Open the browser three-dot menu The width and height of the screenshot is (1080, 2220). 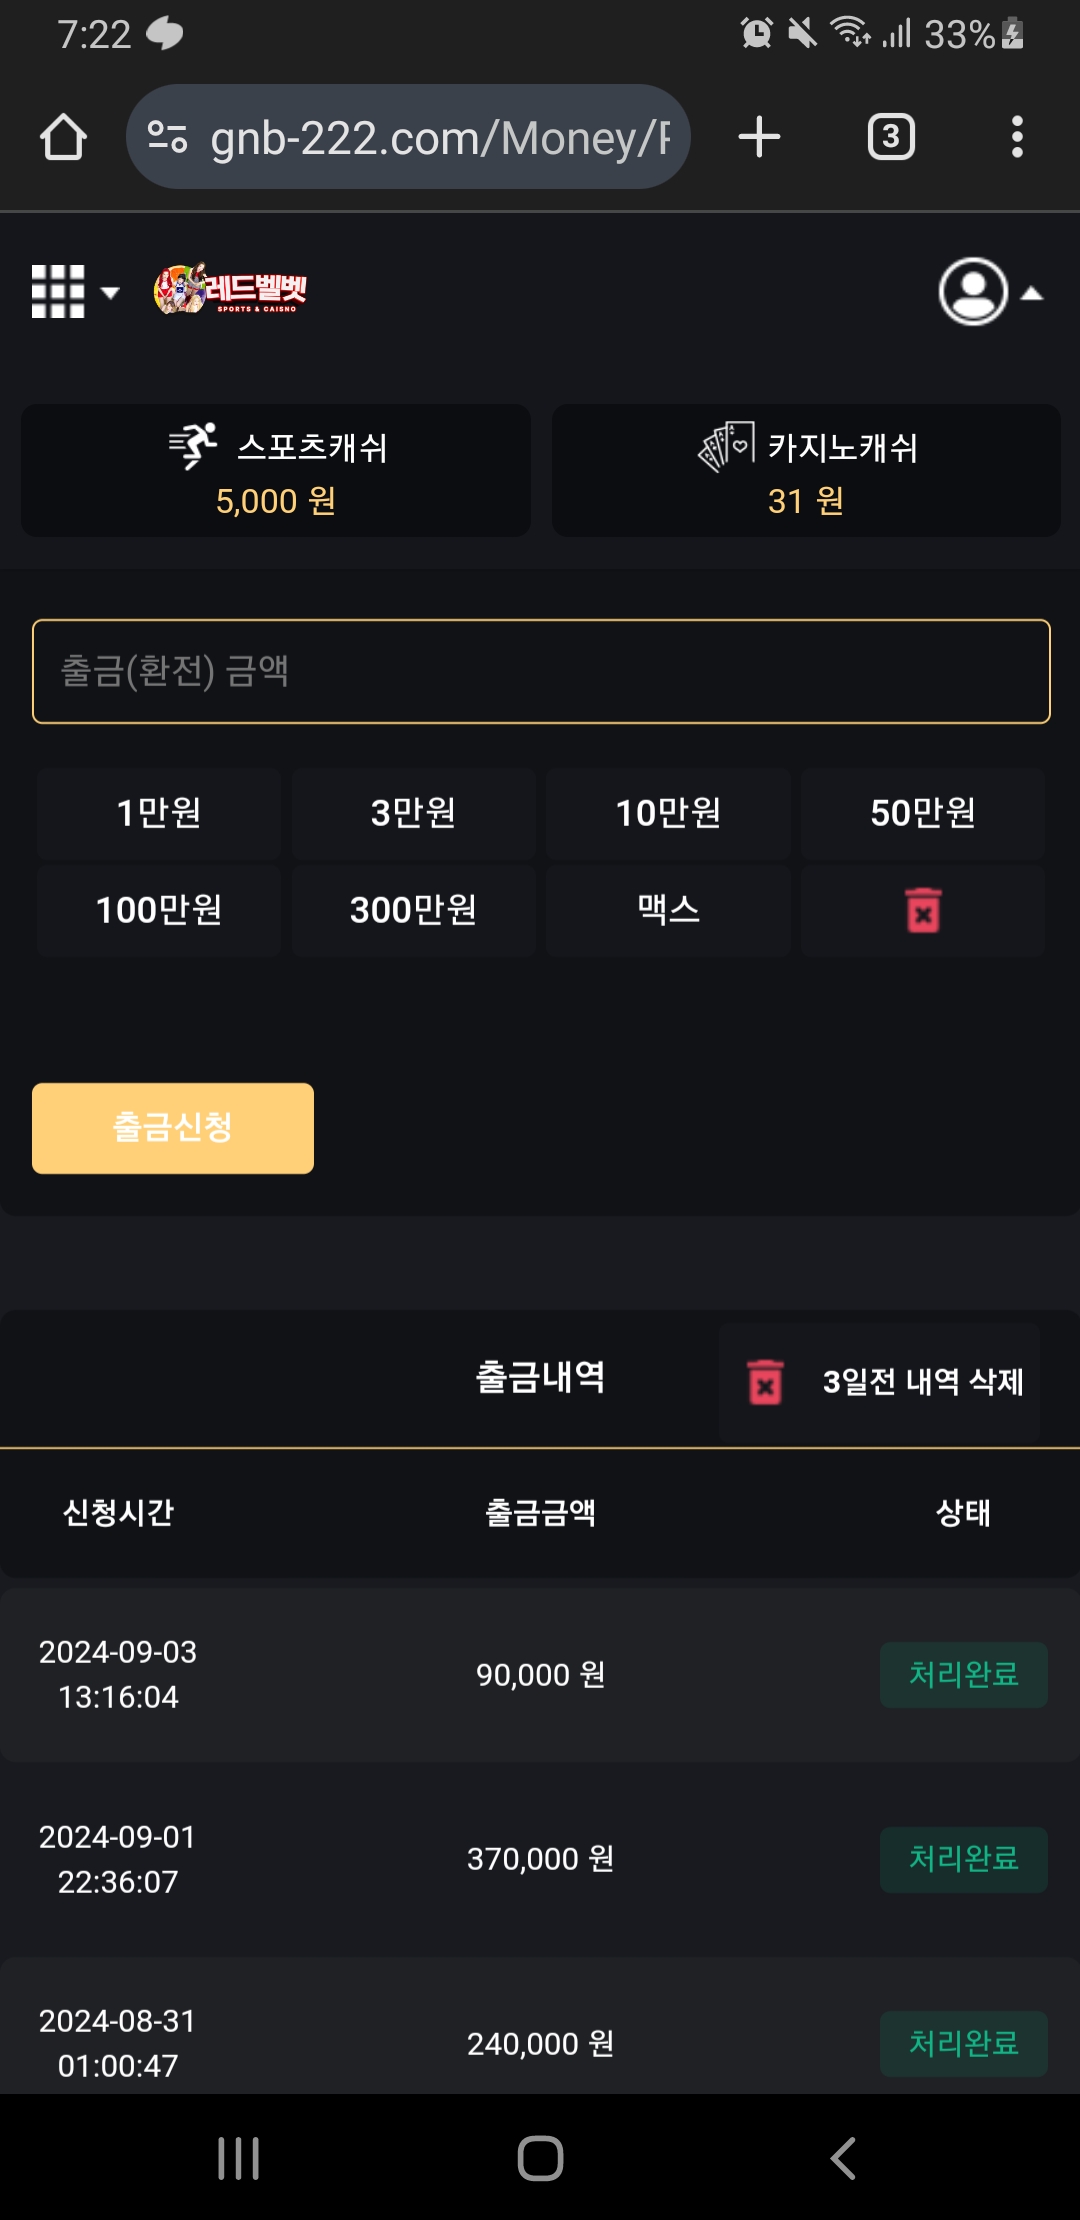tap(1017, 137)
